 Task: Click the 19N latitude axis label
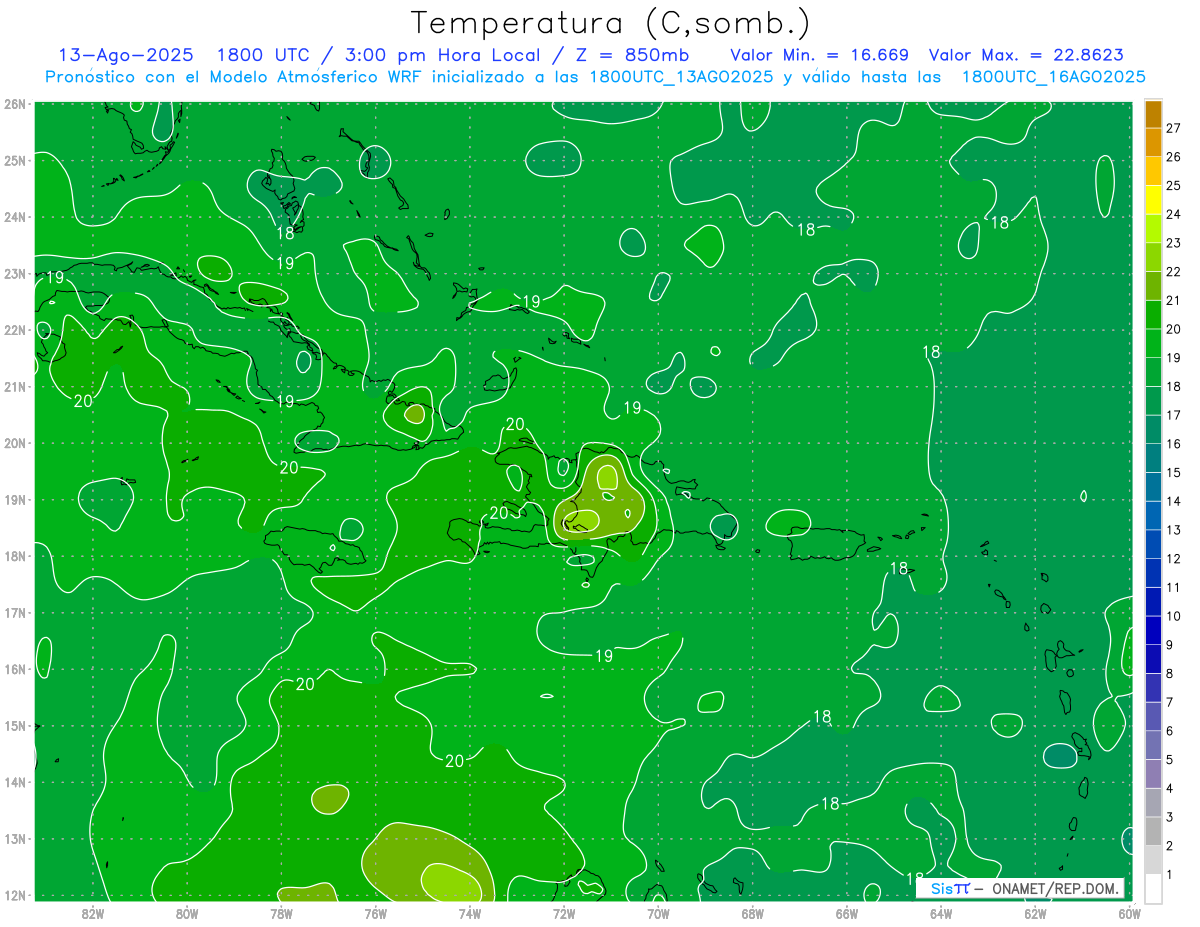click(14, 500)
